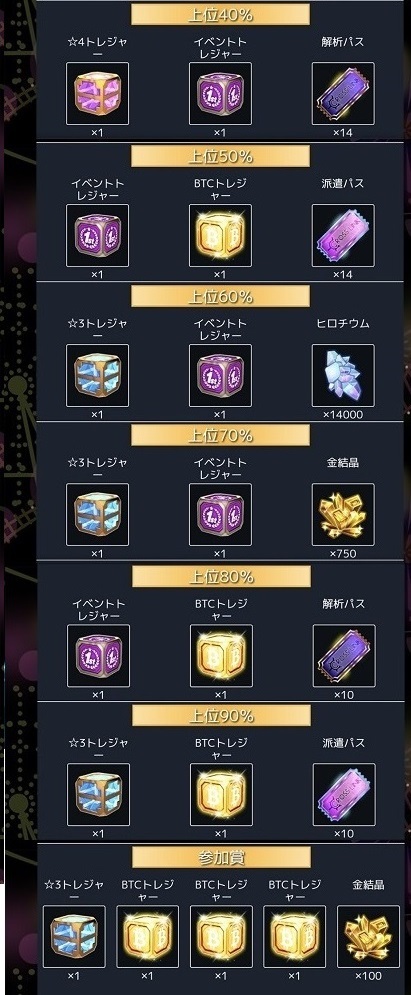Image resolution: width=411 pixels, height=995 pixels.
Task: Click the 上位40% rank header
Action: [220, 15]
